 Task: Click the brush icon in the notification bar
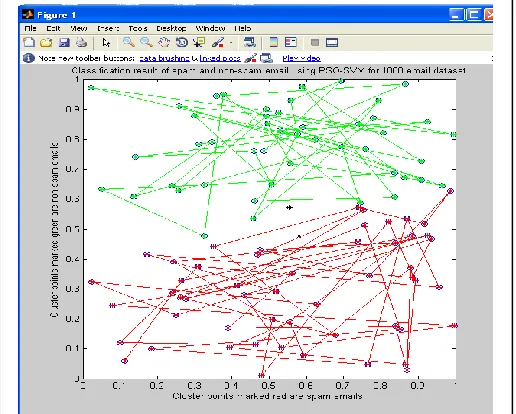[250, 58]
